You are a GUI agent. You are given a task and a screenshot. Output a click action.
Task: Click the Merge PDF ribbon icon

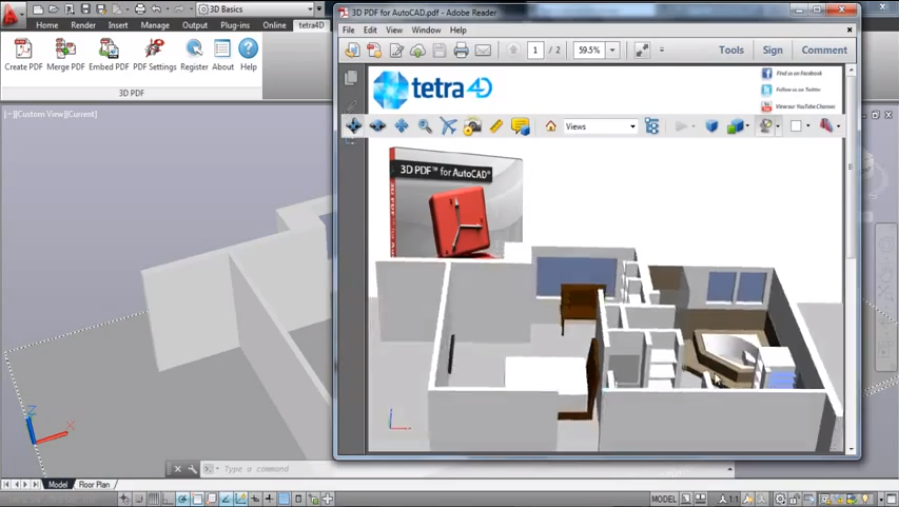click(65, 55)
